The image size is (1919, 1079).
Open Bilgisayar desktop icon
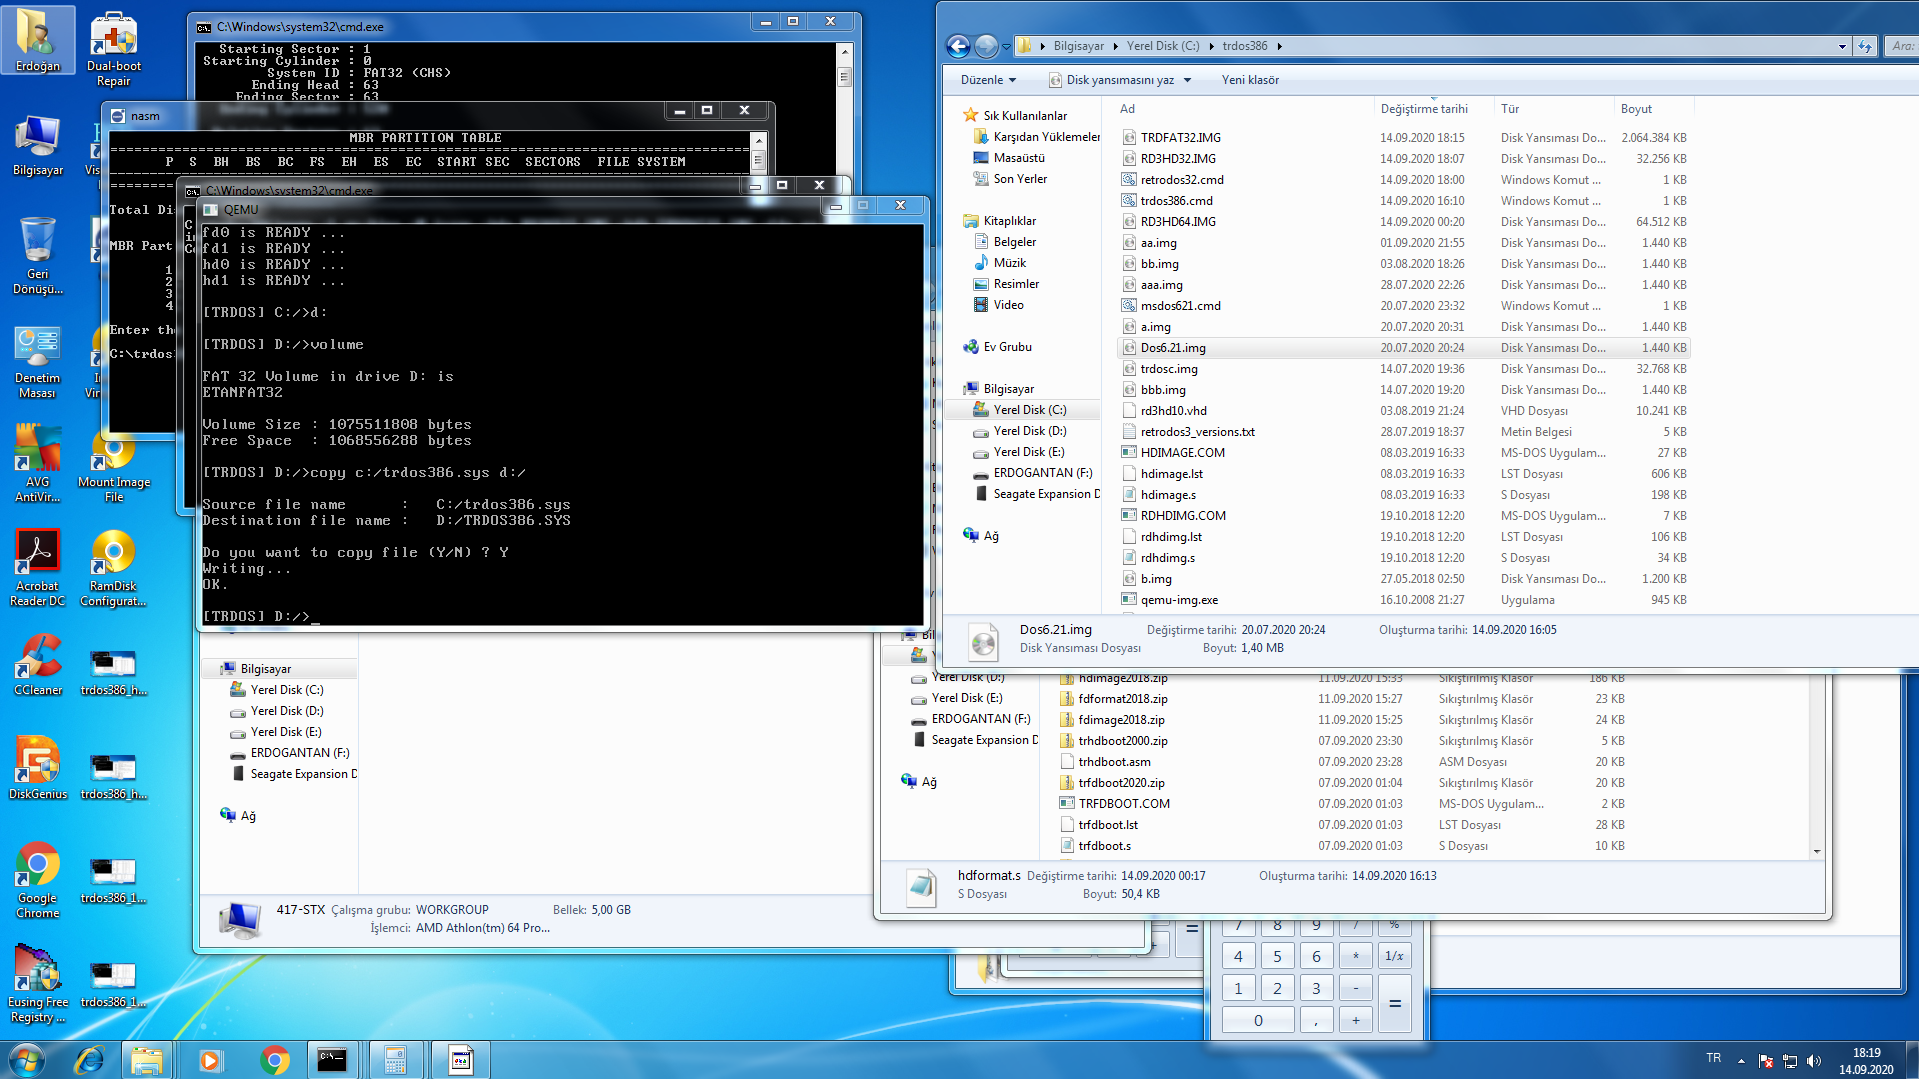tap(38, 146)
